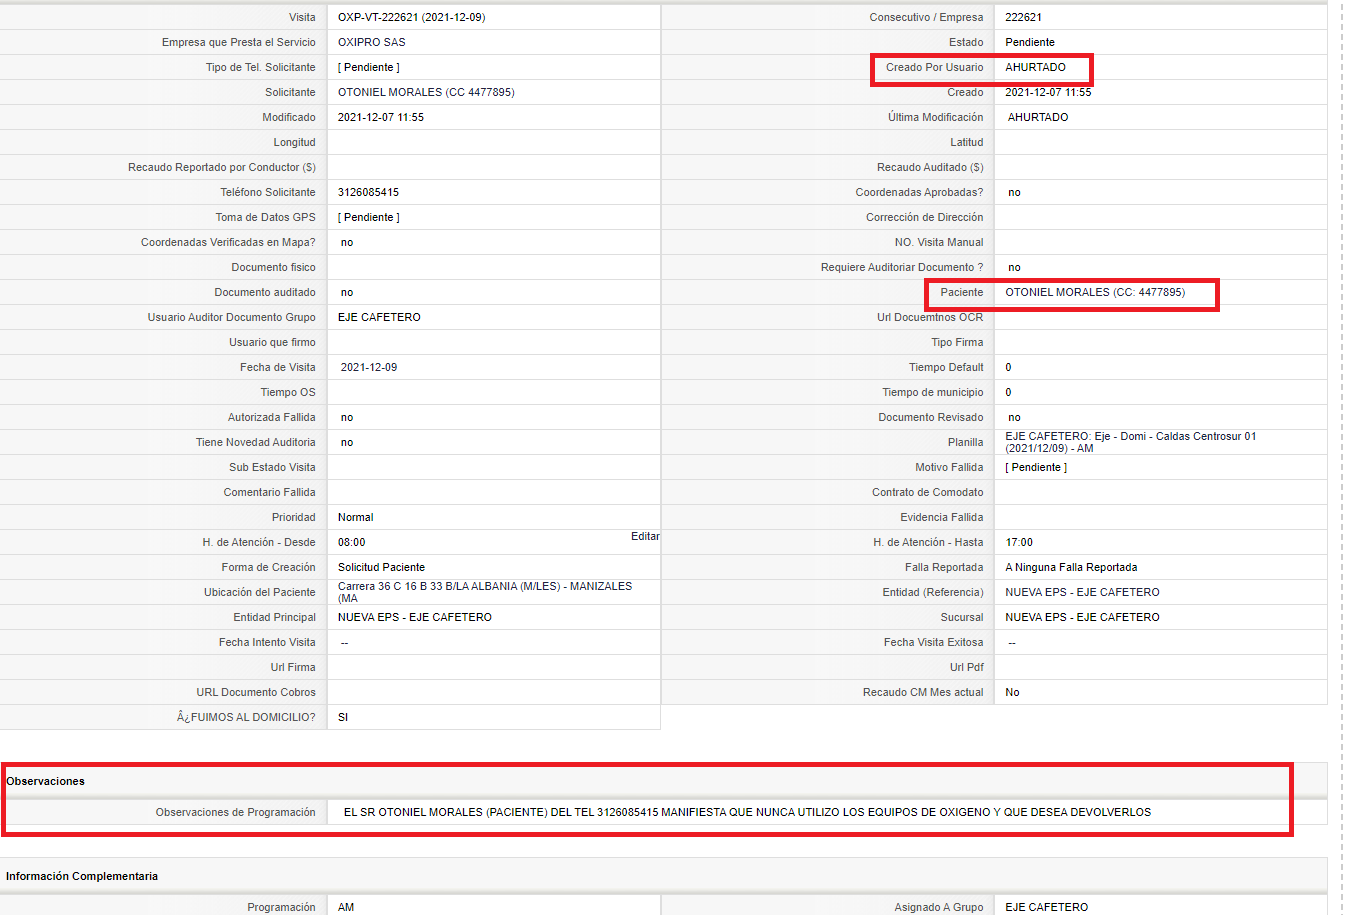Click Ubicación del Paciente address Carrera 36 C

[x=485, y=592]
